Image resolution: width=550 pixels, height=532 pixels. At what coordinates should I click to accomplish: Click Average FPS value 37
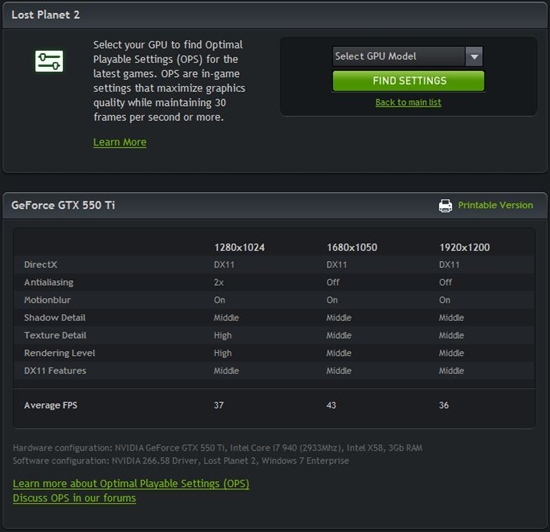pos(219,405)
